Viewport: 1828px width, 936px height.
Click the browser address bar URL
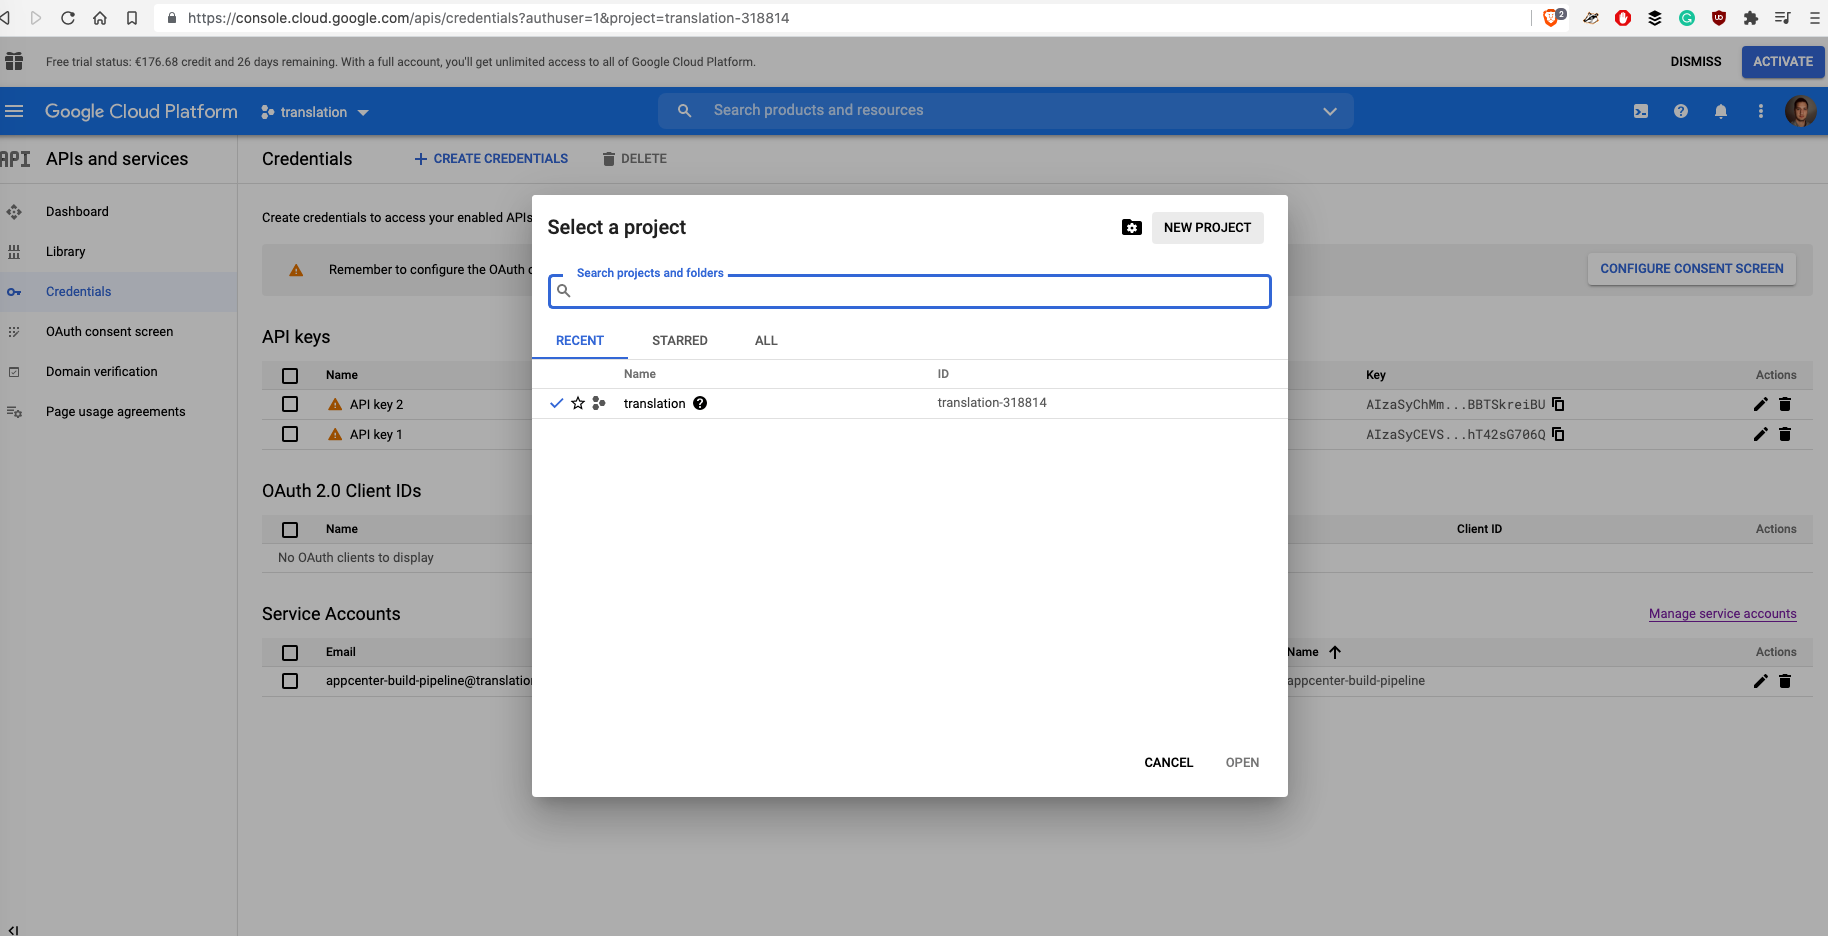click(488, 18)
